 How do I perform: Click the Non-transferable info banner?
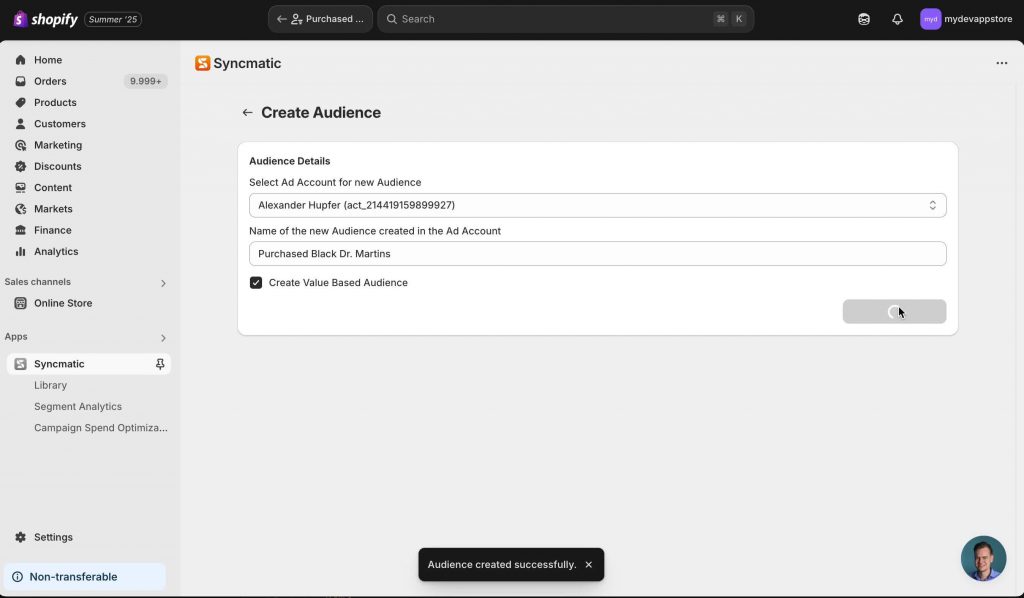tap(85, 576)
